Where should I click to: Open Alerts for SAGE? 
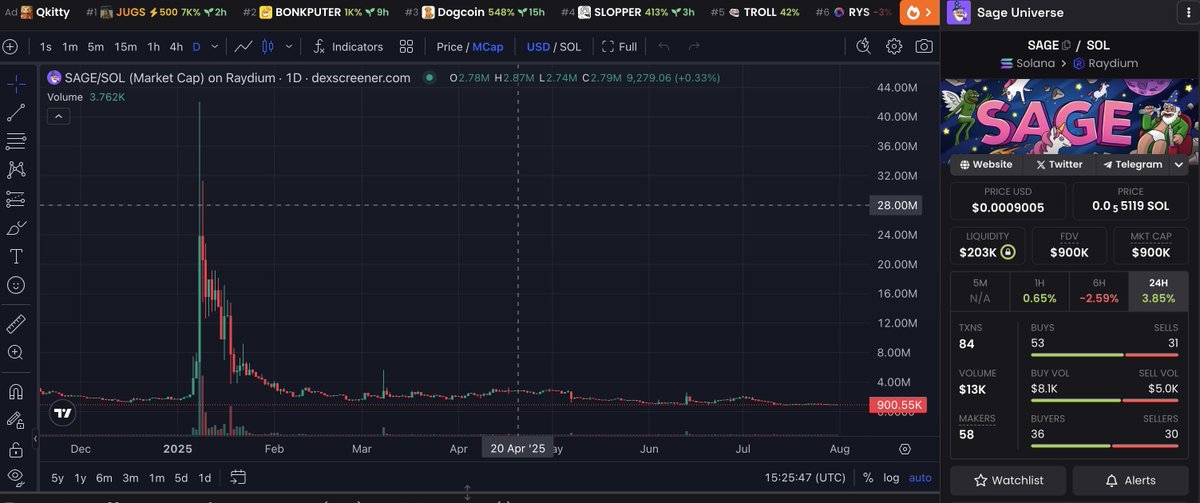1131,480
